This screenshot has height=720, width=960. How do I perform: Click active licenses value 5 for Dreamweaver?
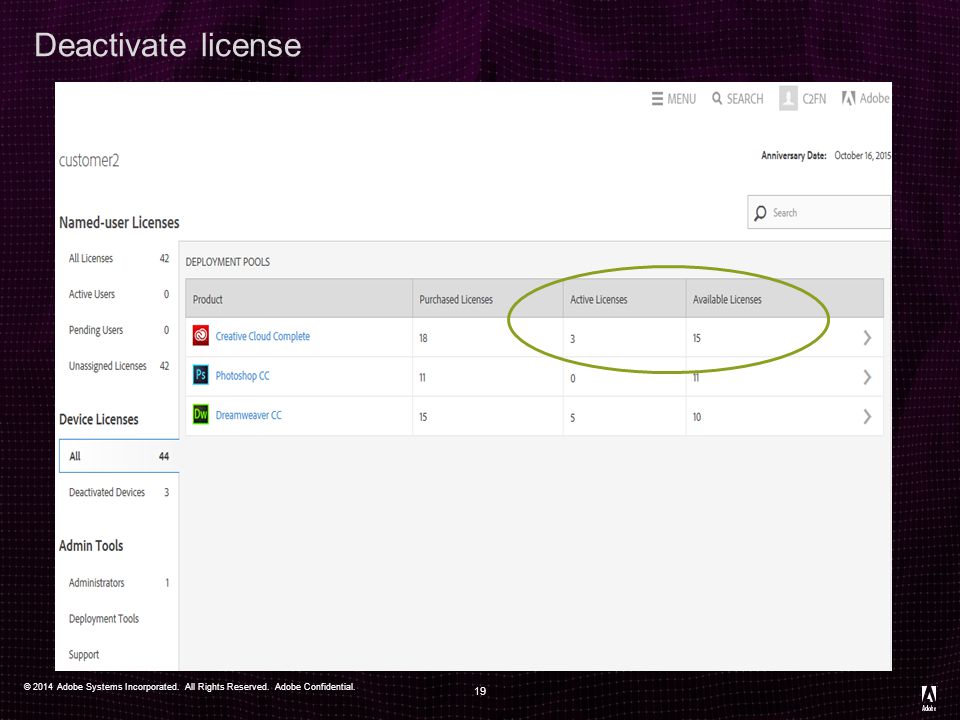tap(572, 418)
